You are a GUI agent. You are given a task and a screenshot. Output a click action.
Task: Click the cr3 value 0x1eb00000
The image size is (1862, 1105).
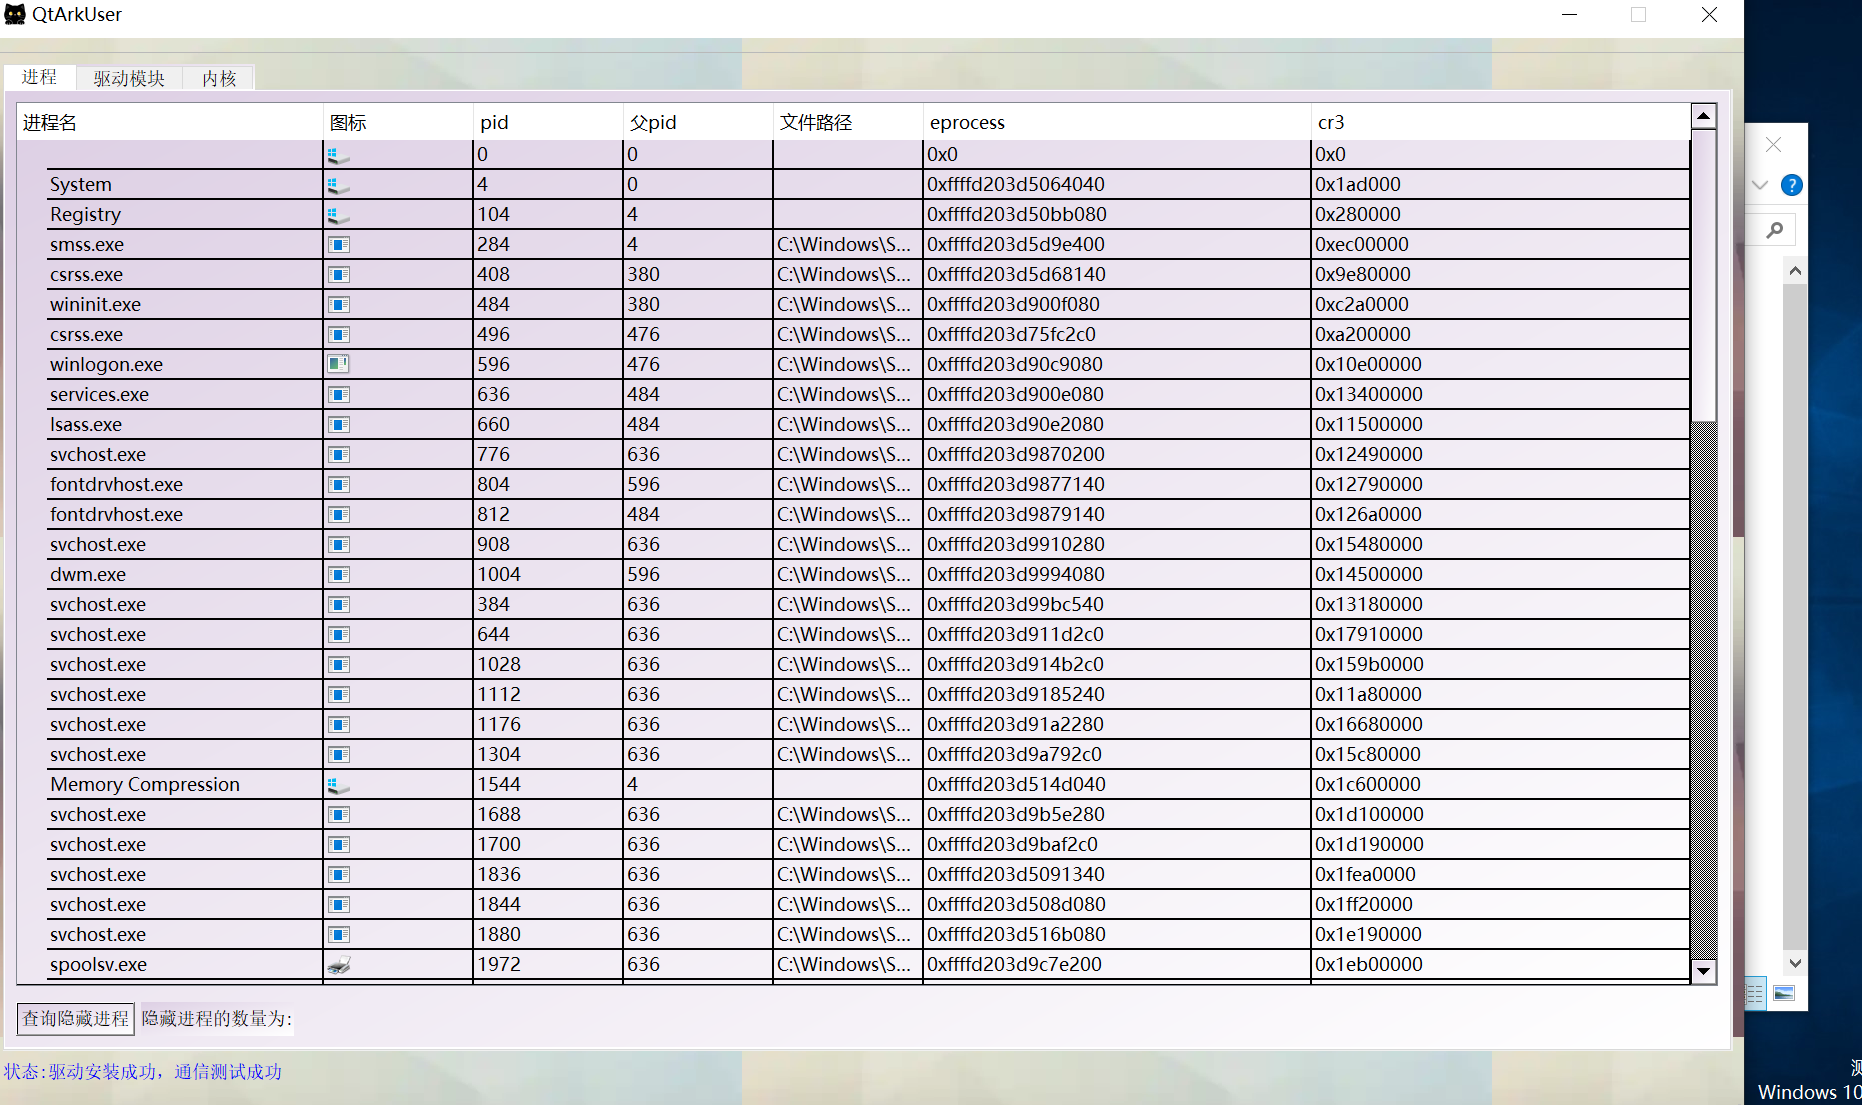click(1369, 965)
